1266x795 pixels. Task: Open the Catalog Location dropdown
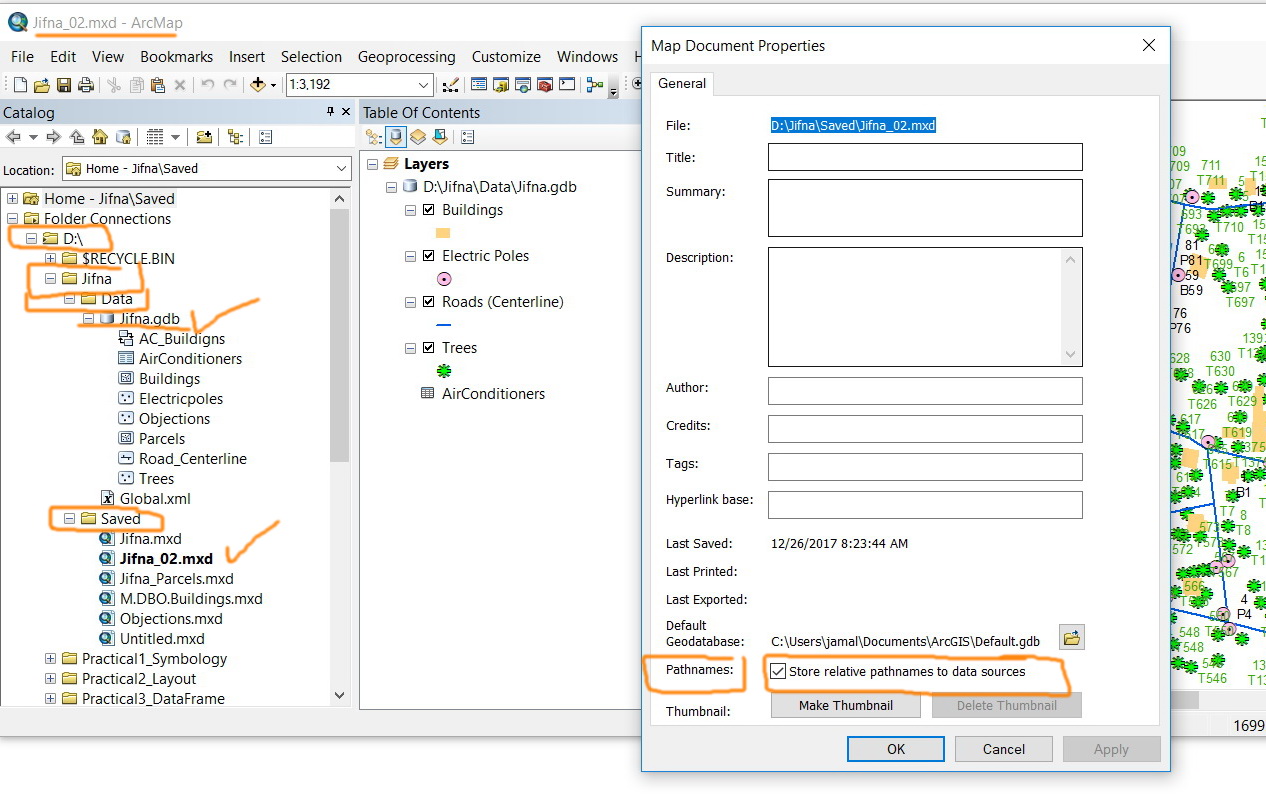(x=341, y=169)
